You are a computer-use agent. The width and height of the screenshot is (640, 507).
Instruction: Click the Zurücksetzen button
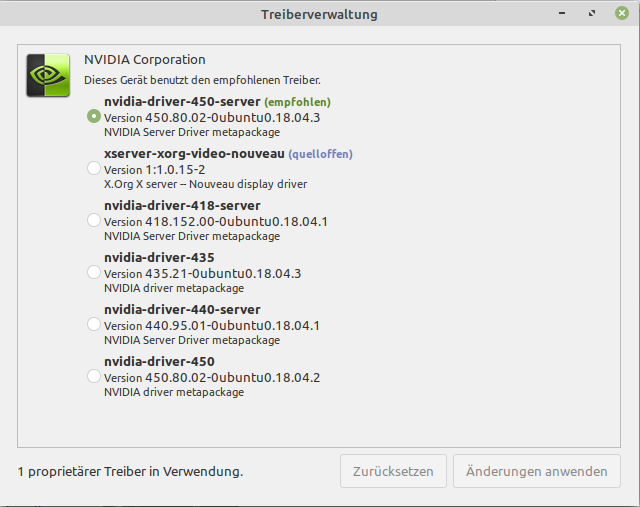[x=393, y=471]
